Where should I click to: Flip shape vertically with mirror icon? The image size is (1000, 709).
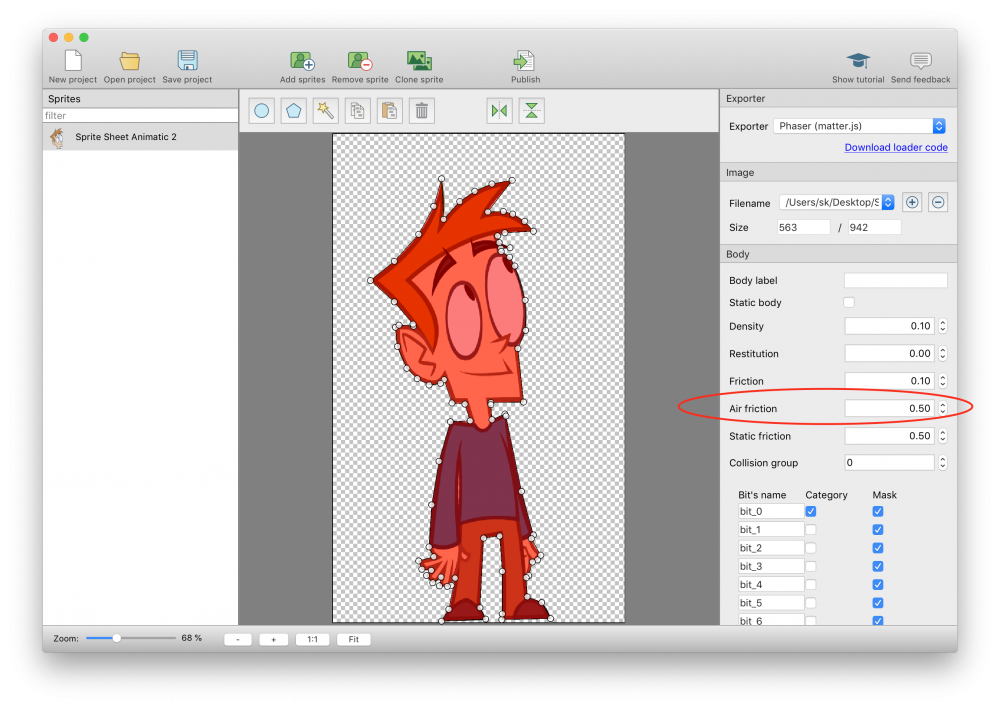point(532,111)
